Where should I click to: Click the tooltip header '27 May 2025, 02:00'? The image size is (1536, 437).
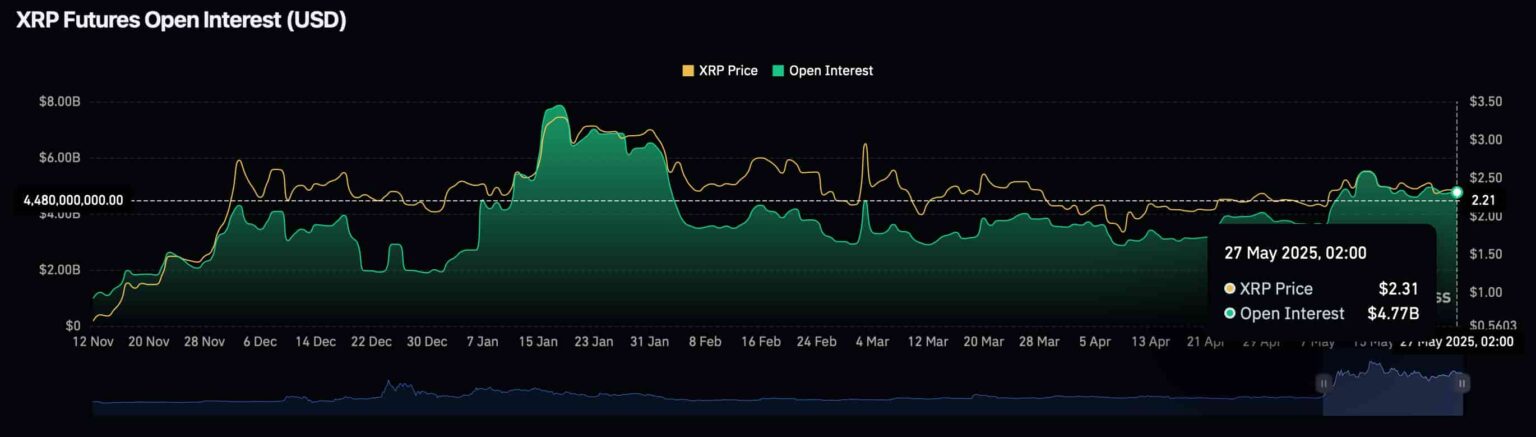[1295, 253]
